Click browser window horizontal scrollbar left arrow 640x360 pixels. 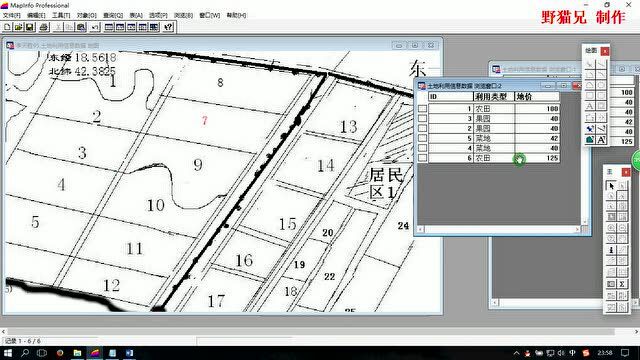coord(420,229)
